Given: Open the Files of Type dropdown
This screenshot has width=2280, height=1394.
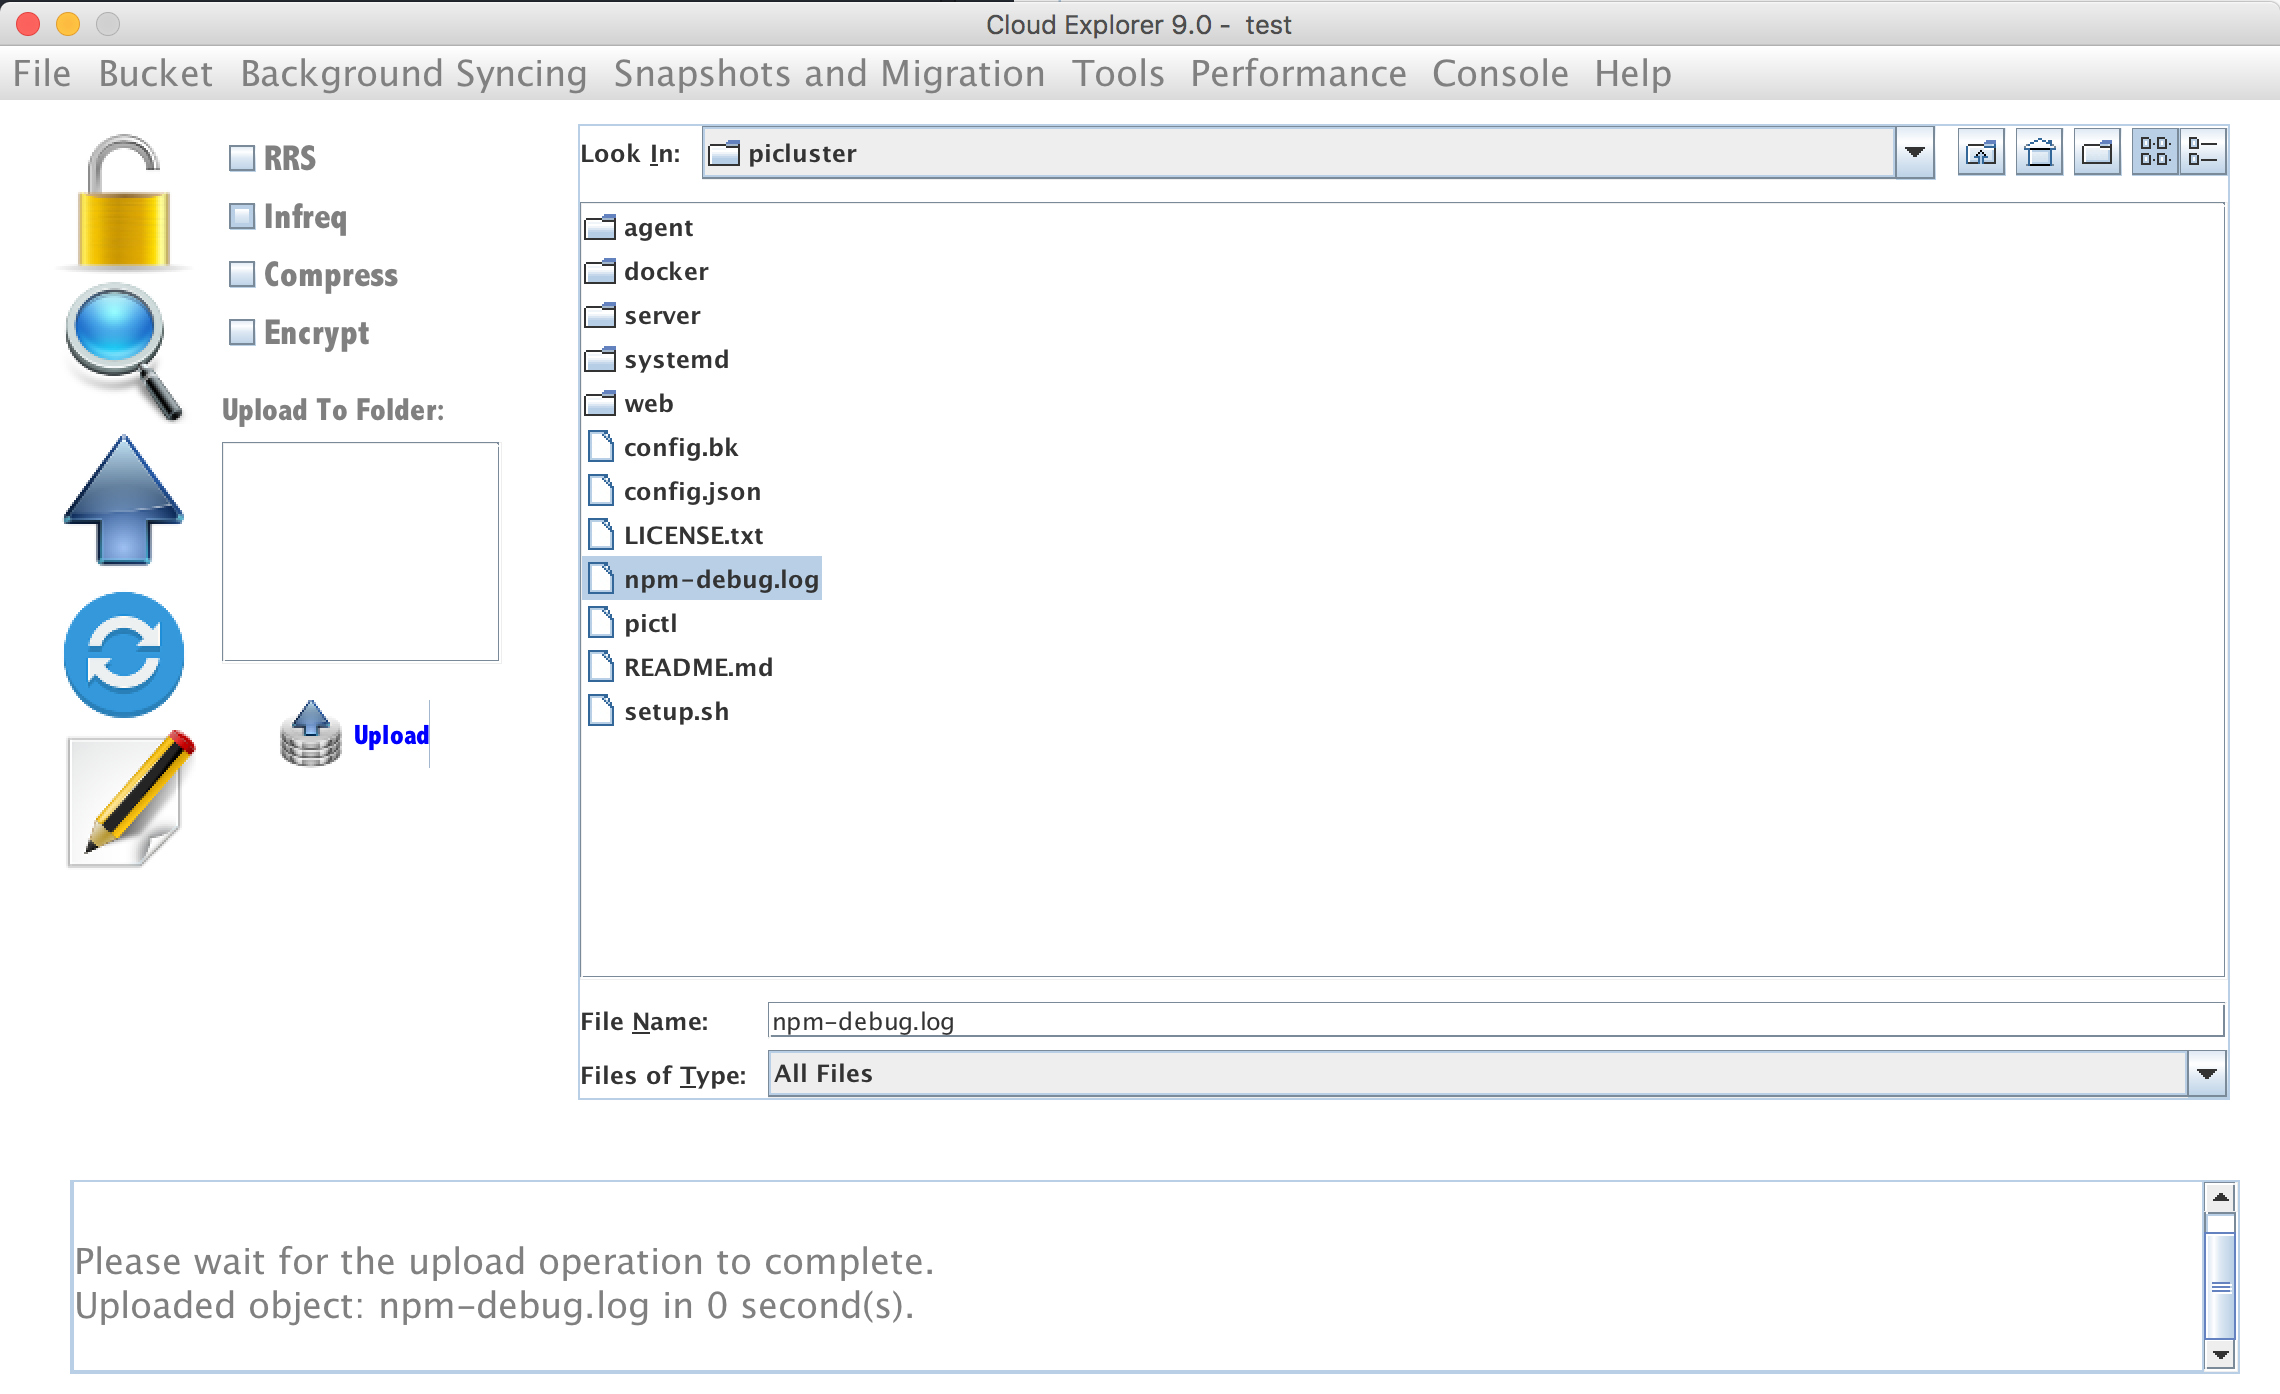Looking at the screenshot, I should click(x=2206, y=1074).
